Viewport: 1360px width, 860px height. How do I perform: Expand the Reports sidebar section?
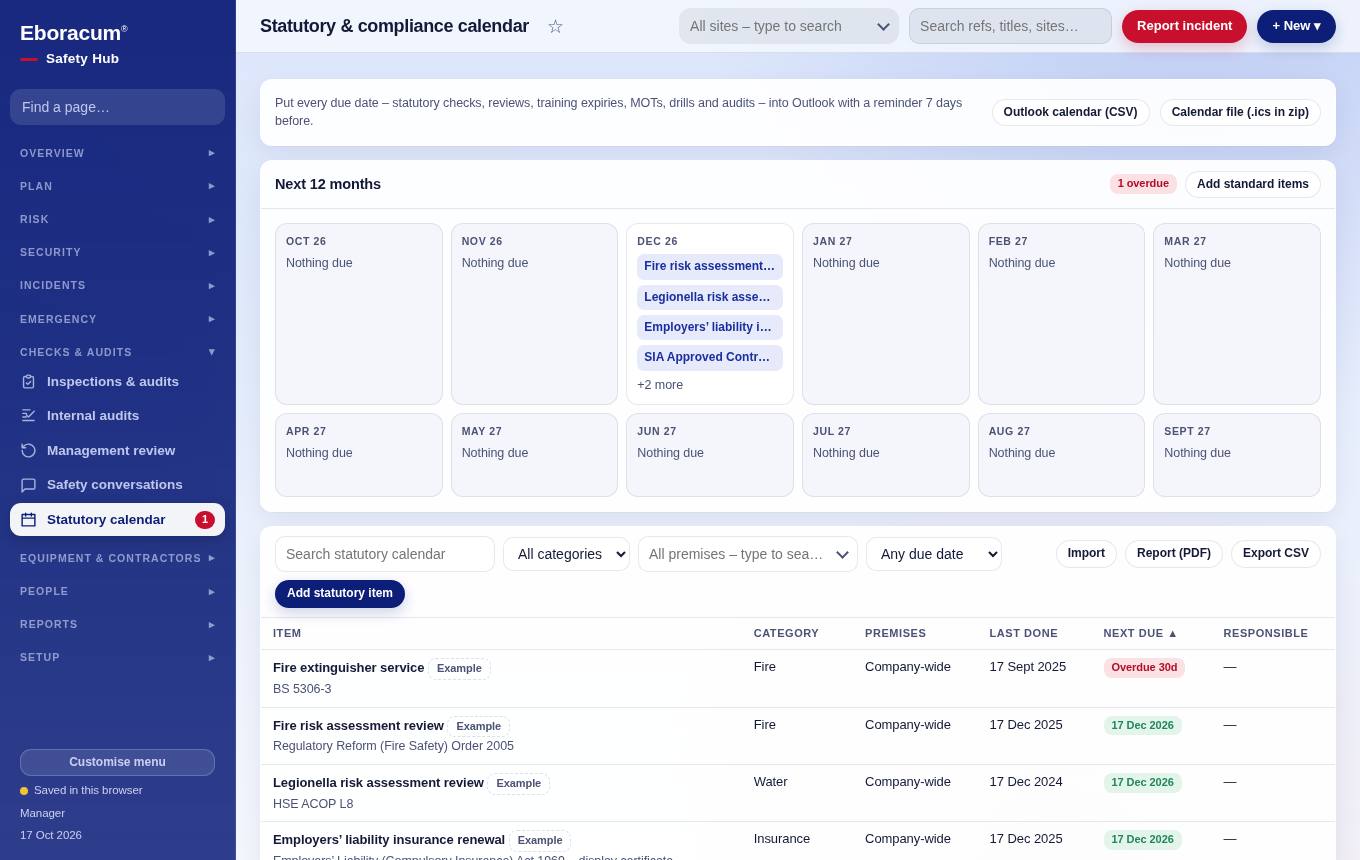click(117, 624)
